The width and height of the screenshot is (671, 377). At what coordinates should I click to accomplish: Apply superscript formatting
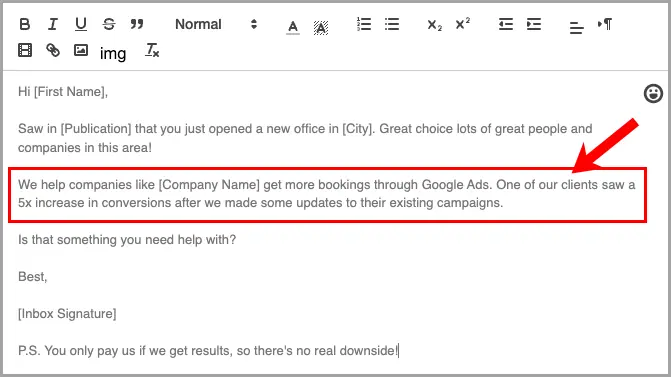(462, 24)
